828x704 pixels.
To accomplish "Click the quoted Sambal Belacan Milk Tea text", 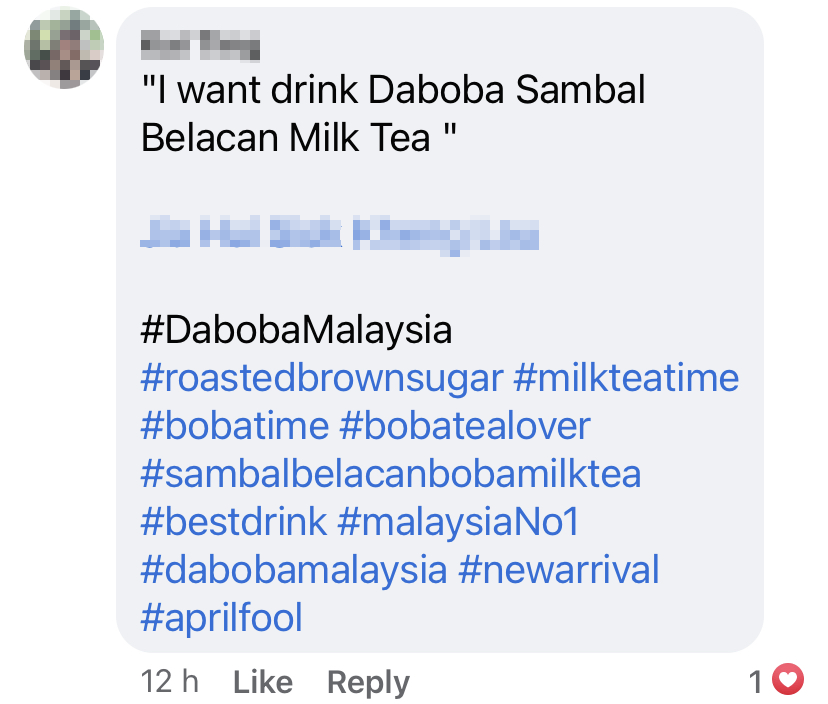I will click(x=393, y=114).
